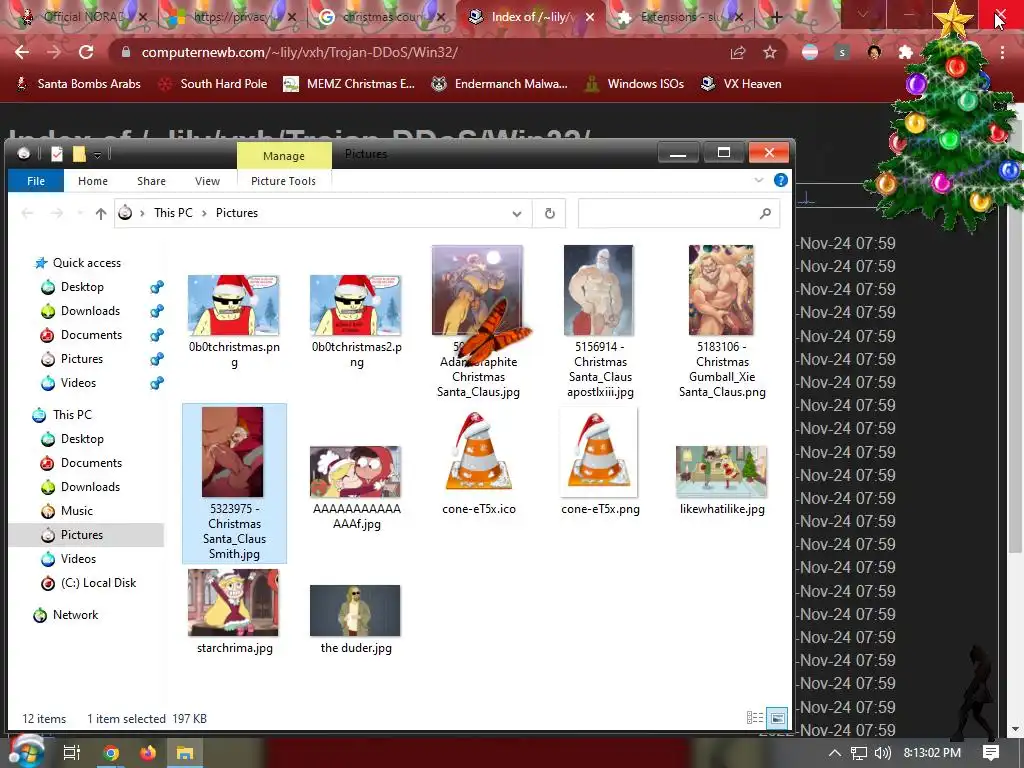This screenshot has height=768, width=1024.
Task: Open the notification center icon
Action: click(991, 753)
